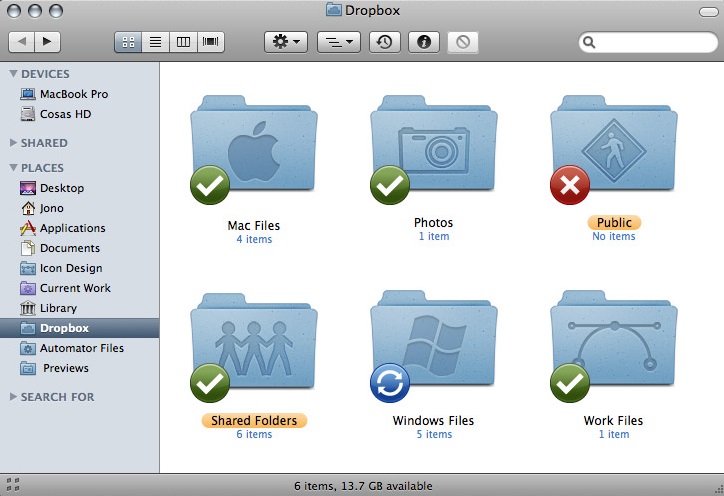
Task: Switch to icon view mode
Action: 128,42
